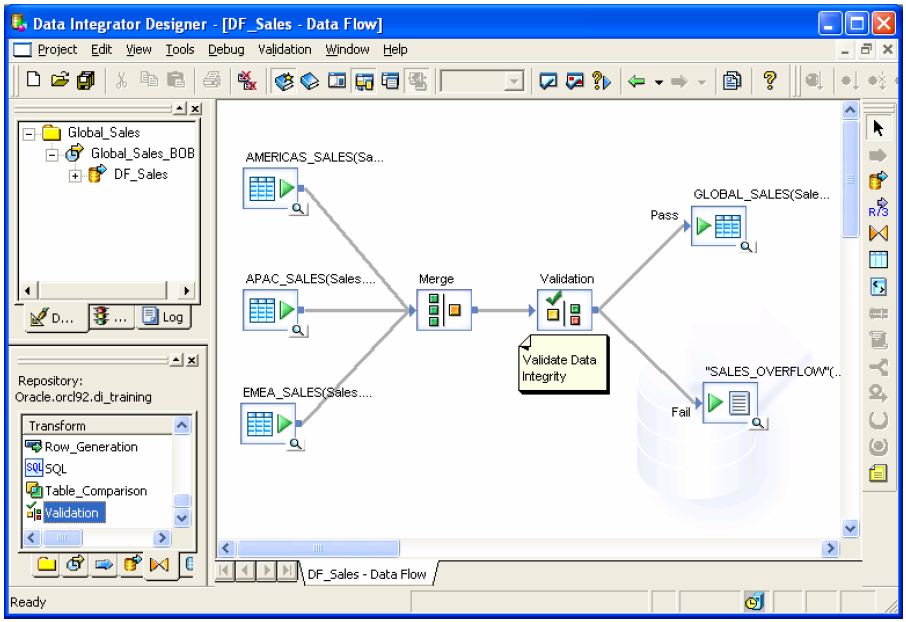View data via GLOBAL_SALES magnifier icon
The image size is (906, 622).
coord(747,247)
